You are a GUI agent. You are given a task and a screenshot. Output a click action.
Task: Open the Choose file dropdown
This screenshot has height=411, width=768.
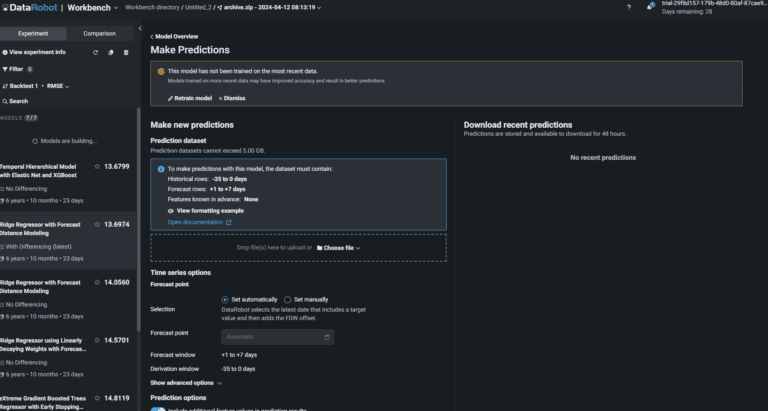(338, 247)
